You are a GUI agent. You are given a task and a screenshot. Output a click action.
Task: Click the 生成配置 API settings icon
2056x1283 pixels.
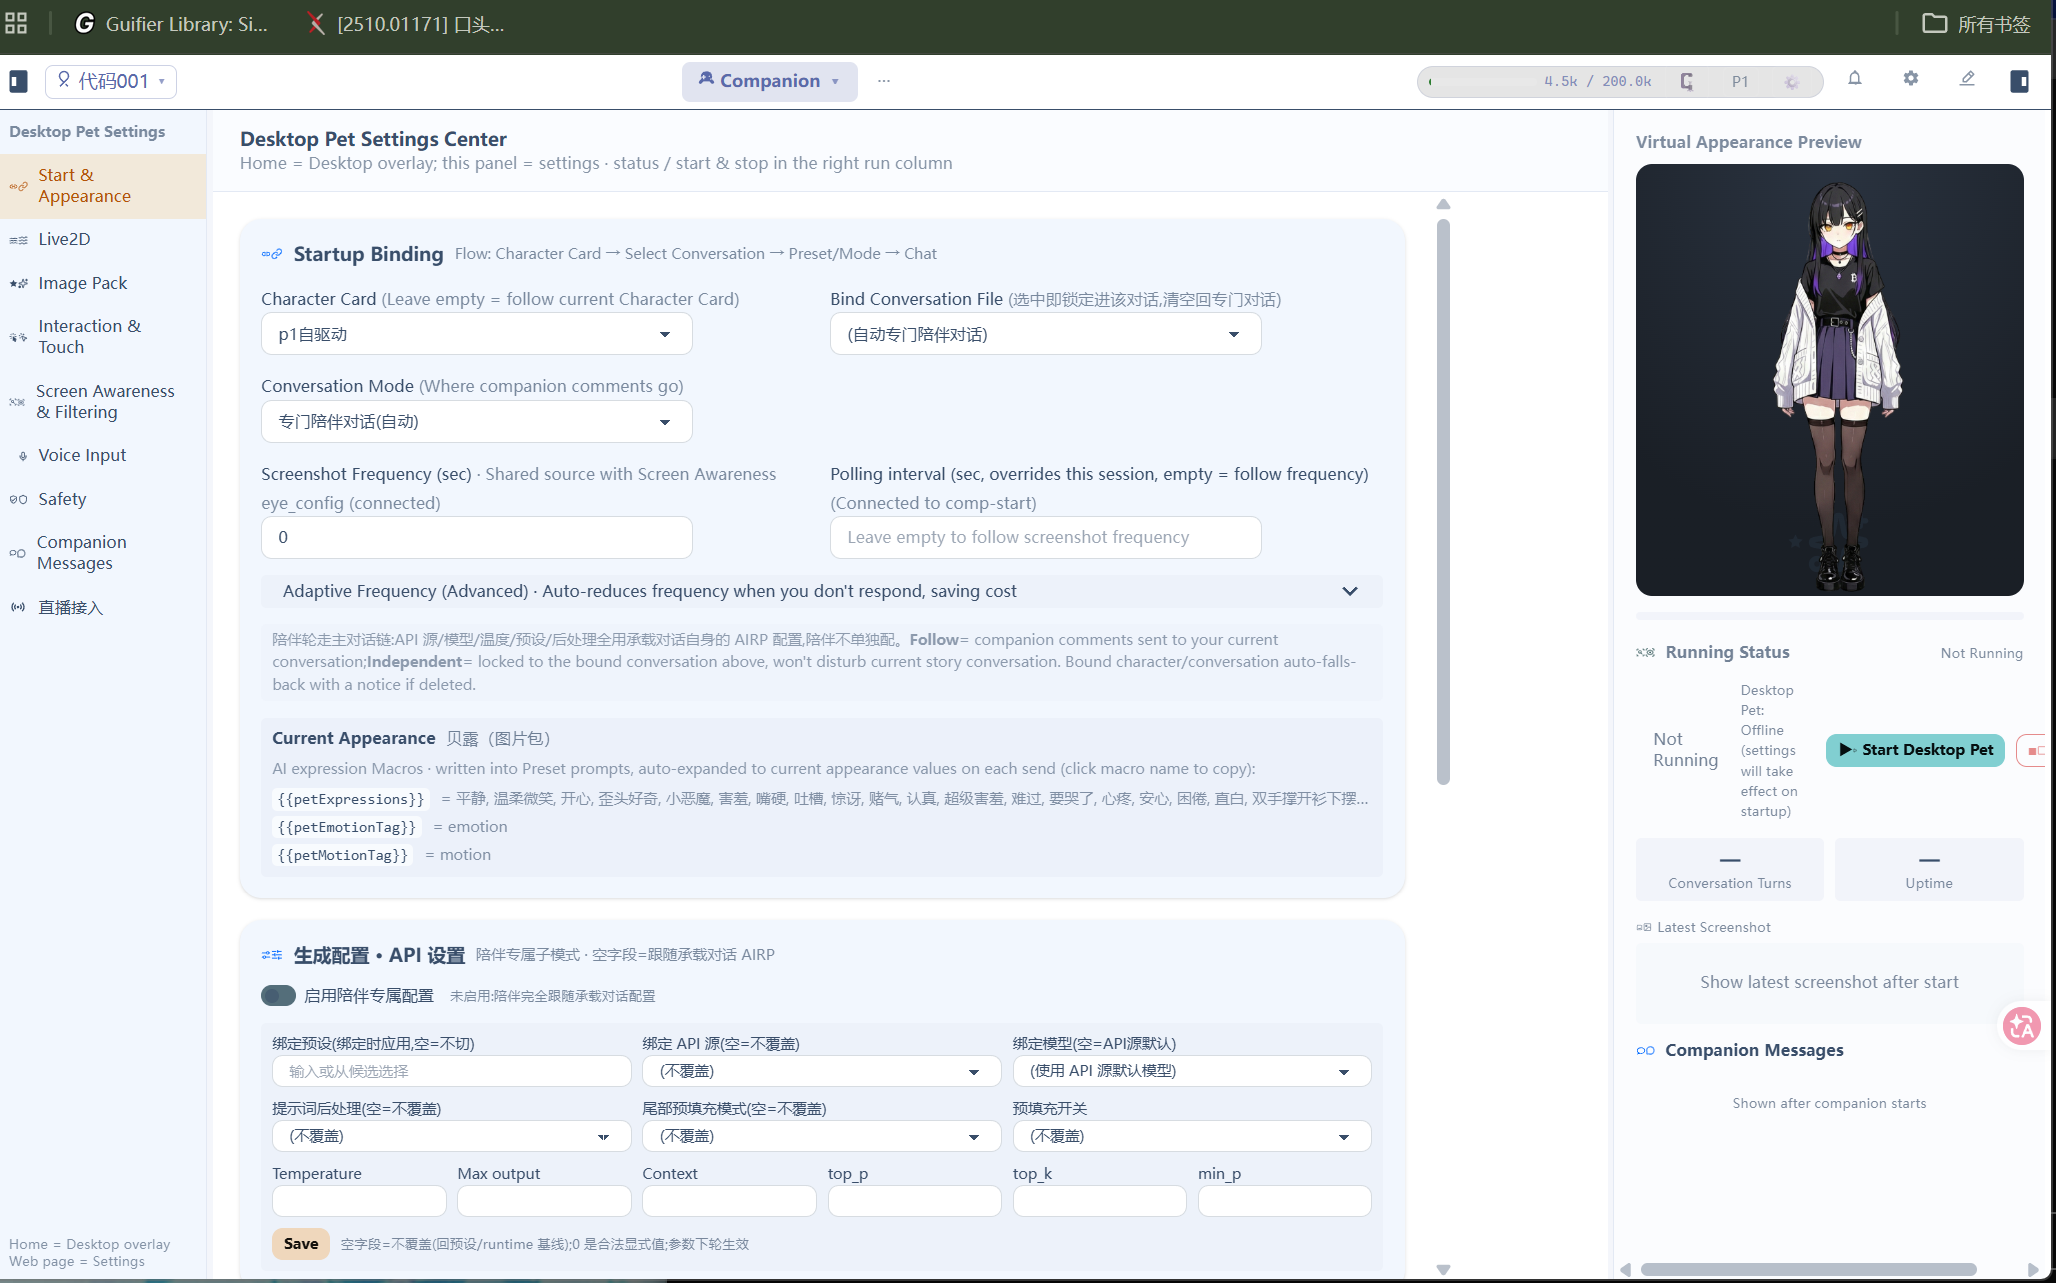272,955
